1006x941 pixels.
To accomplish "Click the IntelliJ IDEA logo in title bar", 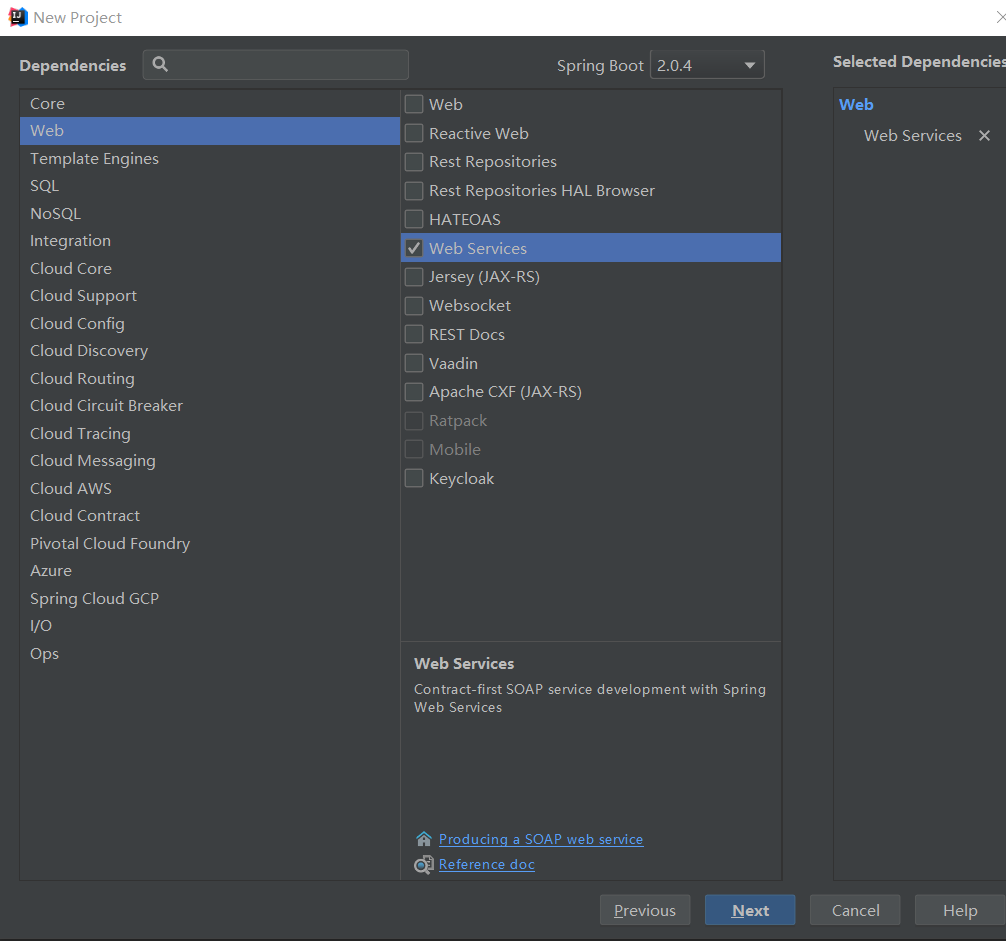I will coord(17,17).
